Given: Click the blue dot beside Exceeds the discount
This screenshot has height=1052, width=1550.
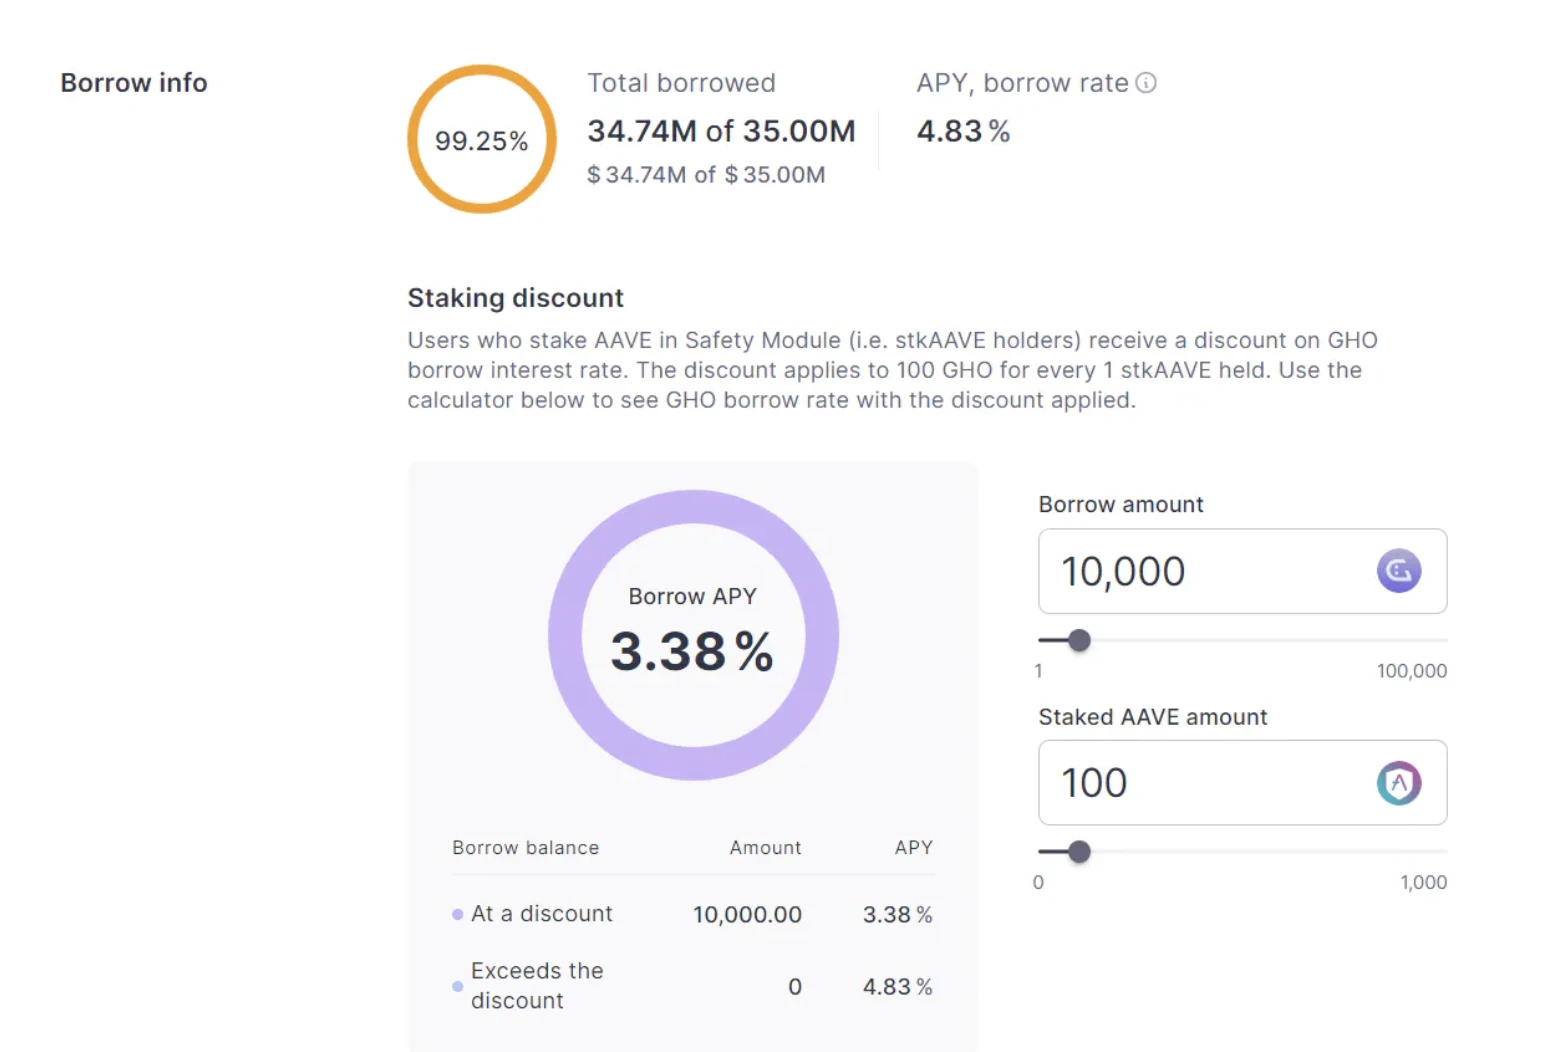Looking at the screenshot, I should click(x=458, y=986).
